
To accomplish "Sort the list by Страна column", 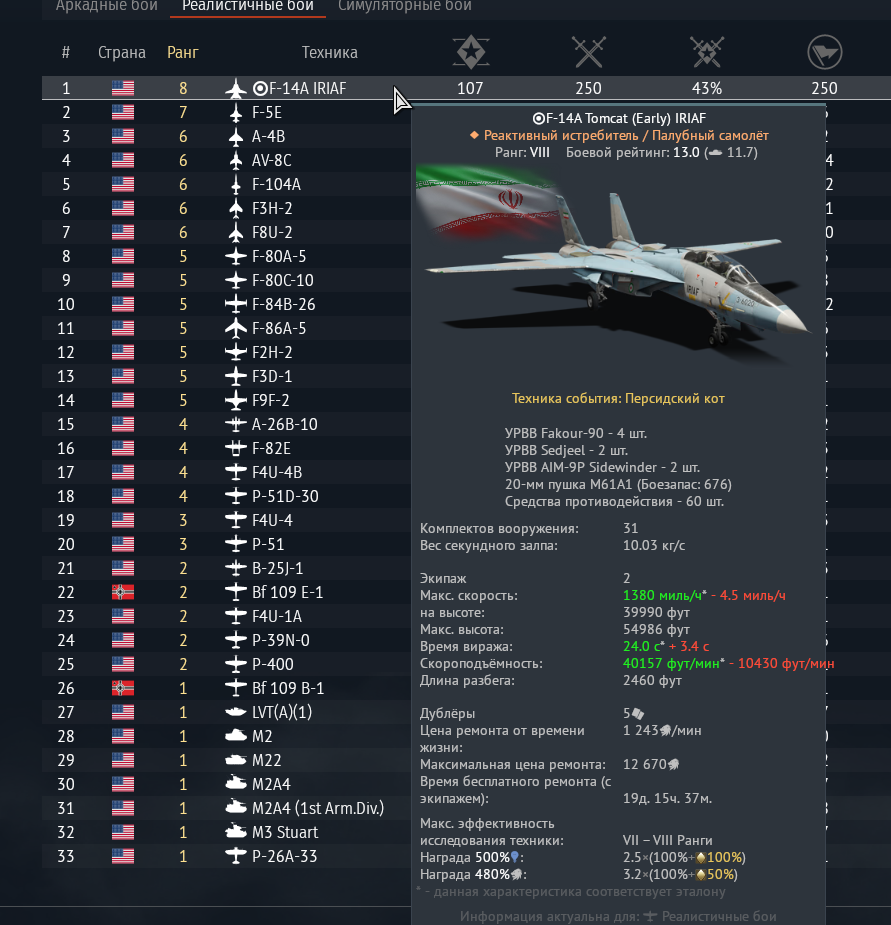I will tap(122, 53).
